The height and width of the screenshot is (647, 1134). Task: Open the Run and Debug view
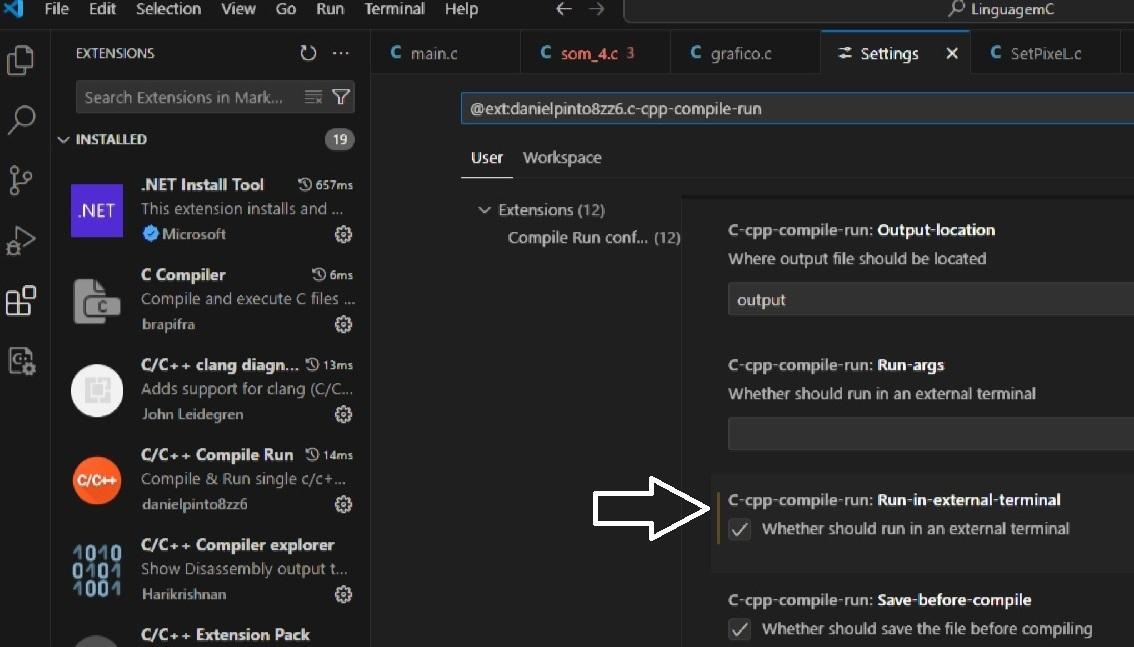click(20, 241)
